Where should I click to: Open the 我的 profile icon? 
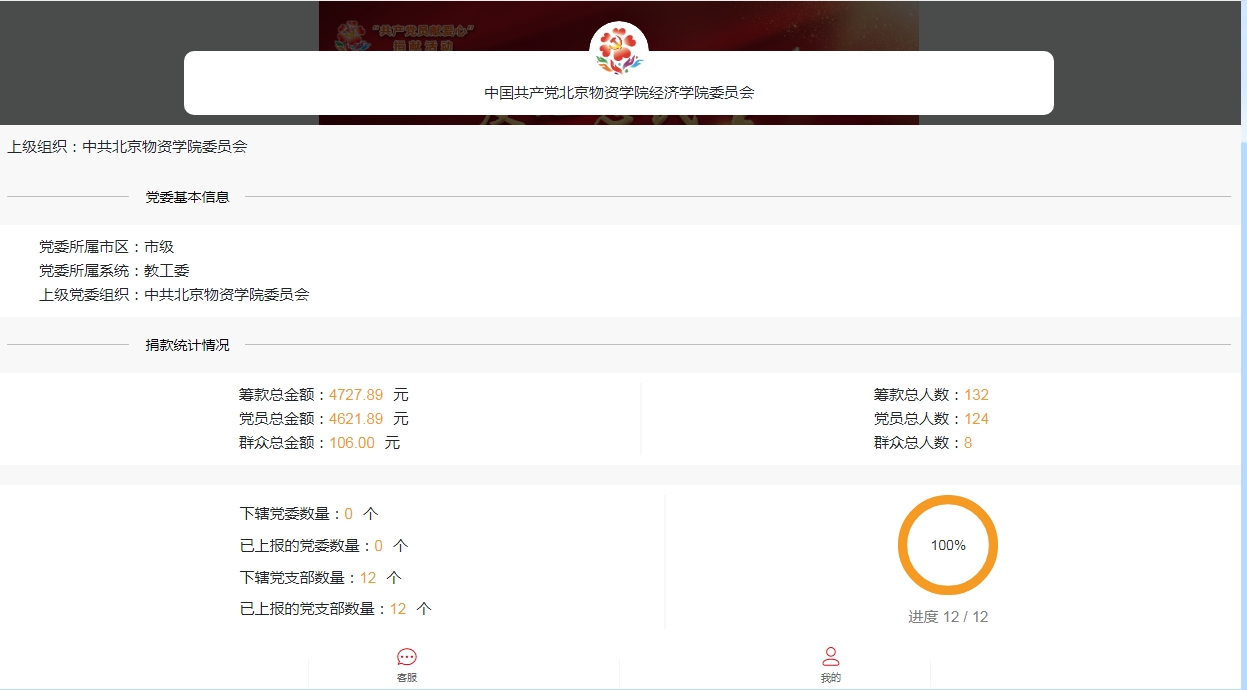tap(830, 658)
